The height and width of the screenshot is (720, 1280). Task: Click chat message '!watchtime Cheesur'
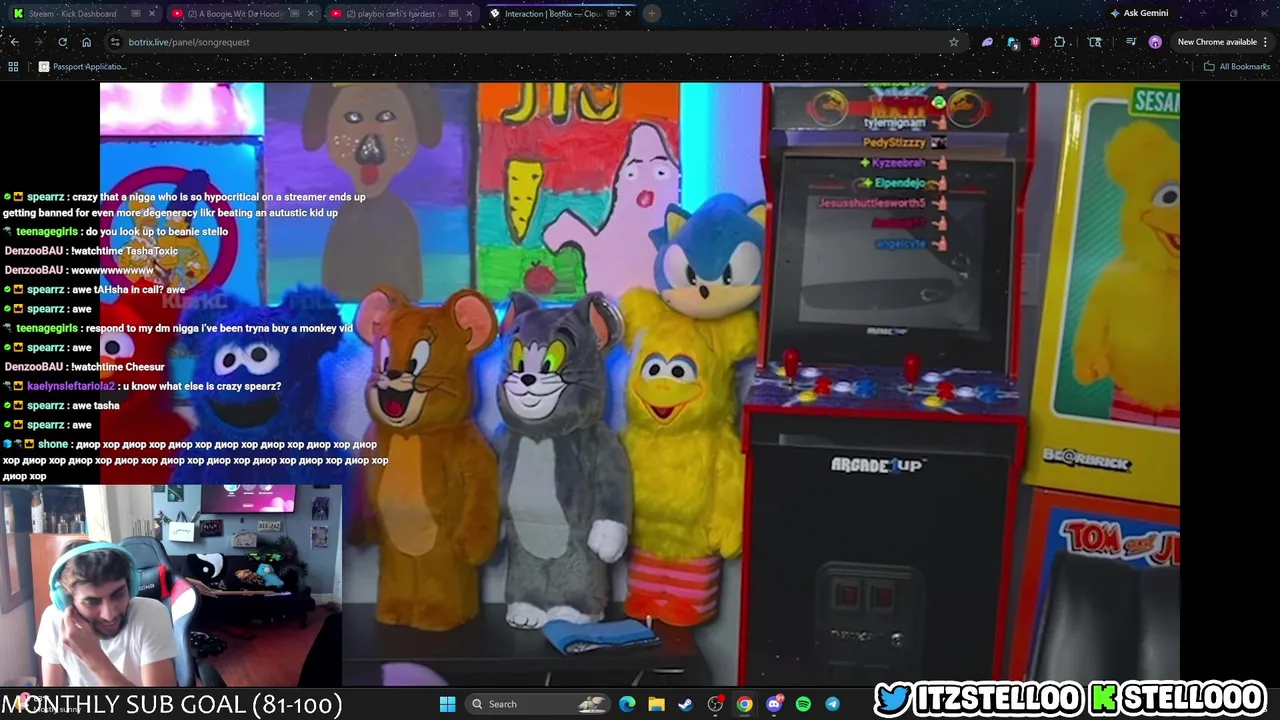(x=118, y=367)
